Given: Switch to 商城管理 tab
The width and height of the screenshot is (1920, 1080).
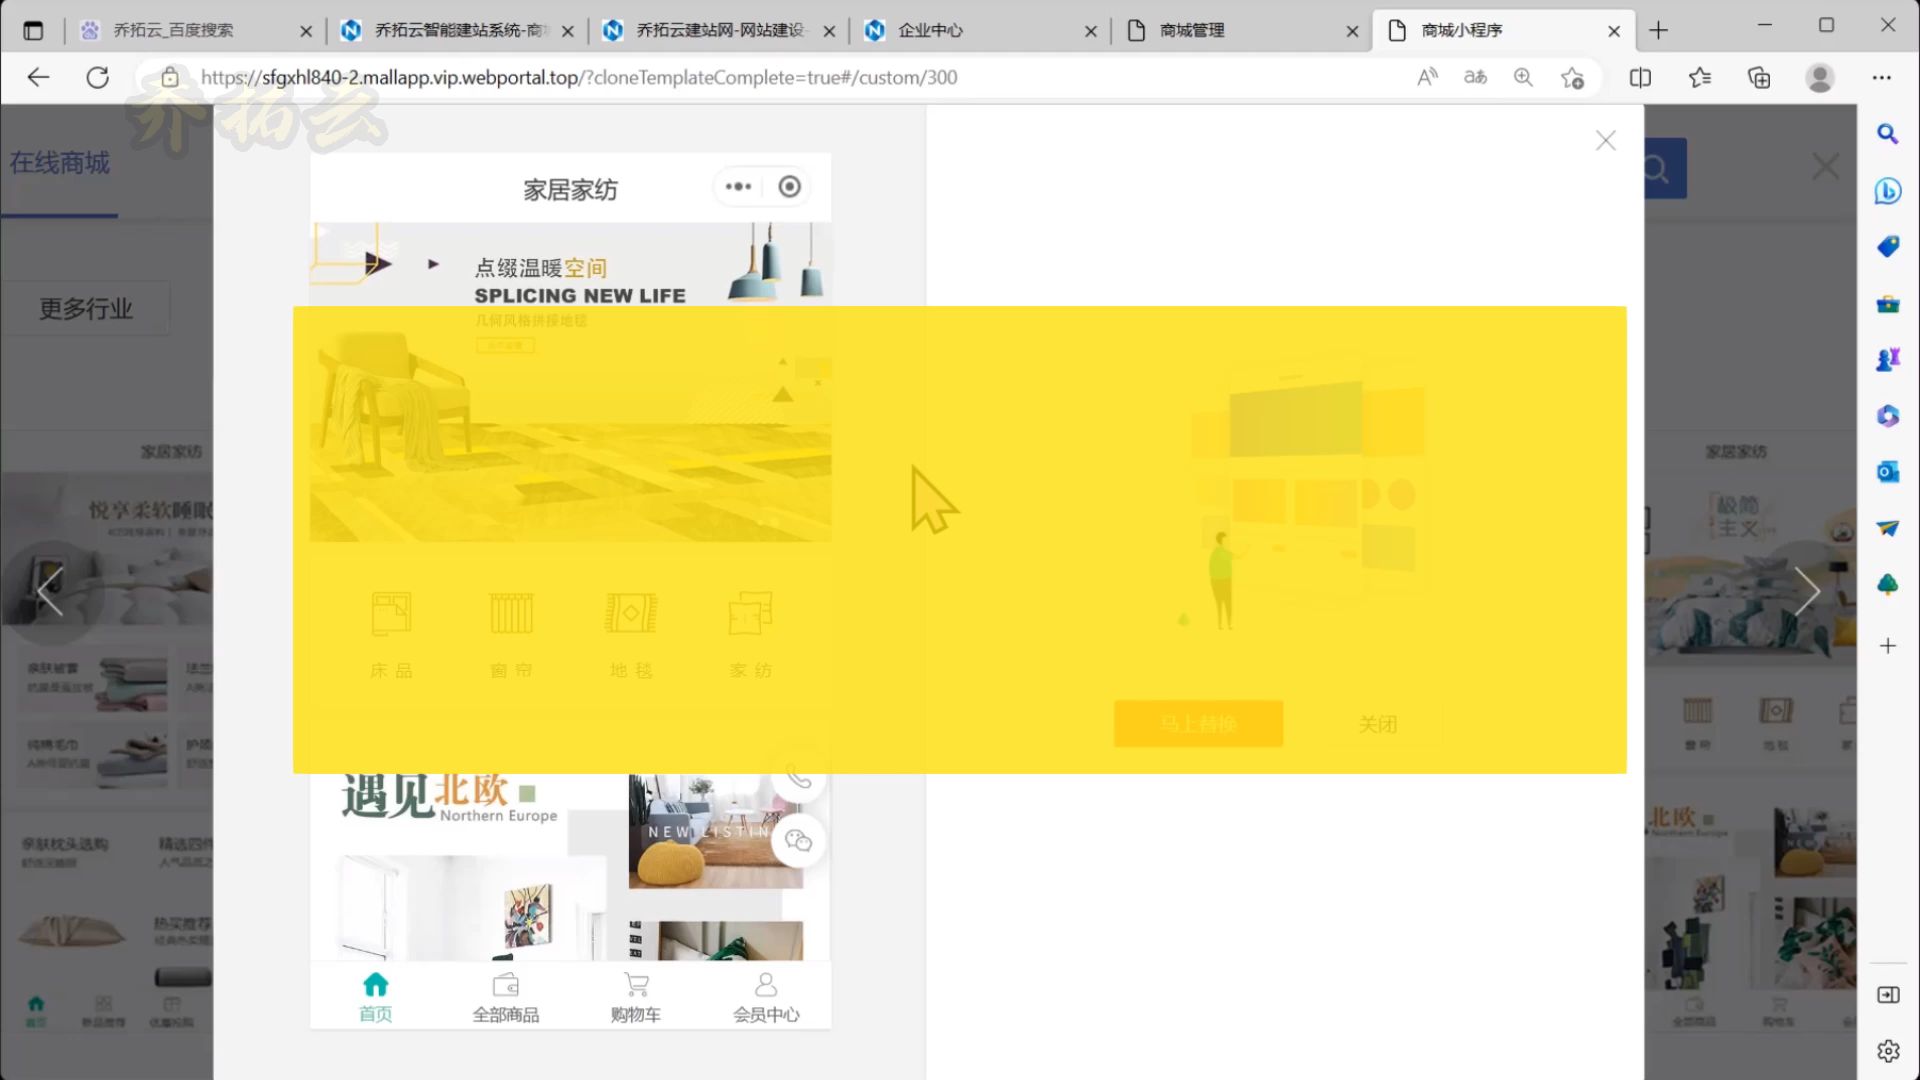Looking at the screenshot, I should click(1244, 31).
